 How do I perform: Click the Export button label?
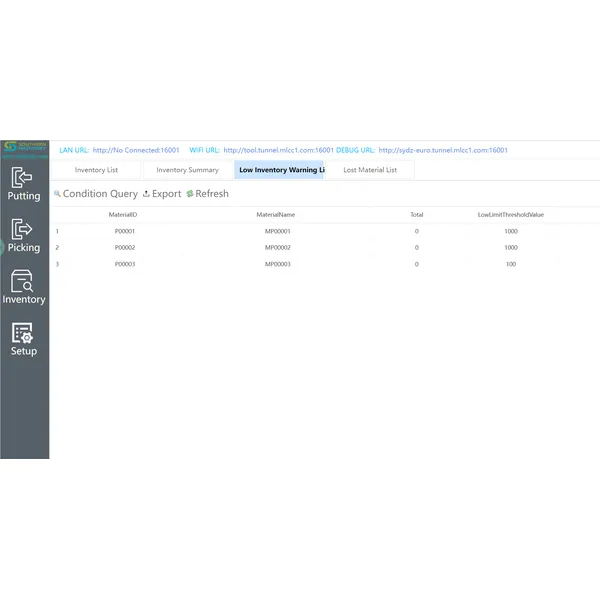(x=166, y=194)
